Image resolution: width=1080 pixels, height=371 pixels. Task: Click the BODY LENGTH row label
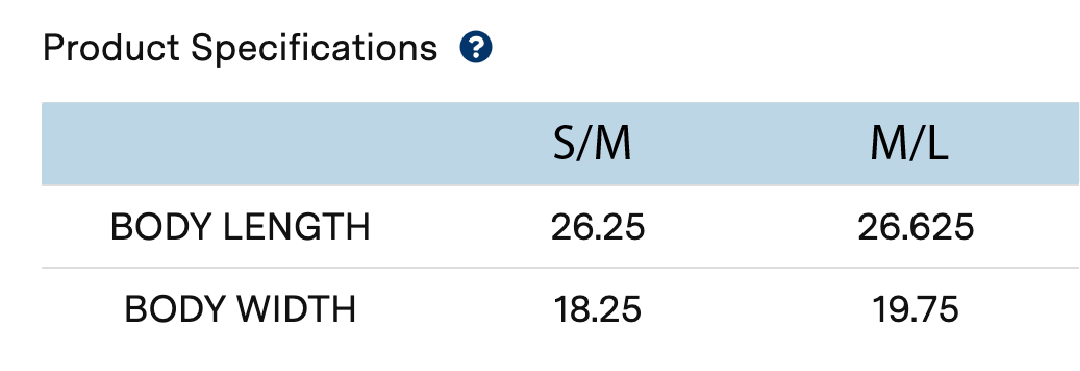pyautogui.click(x=240, y=227)
